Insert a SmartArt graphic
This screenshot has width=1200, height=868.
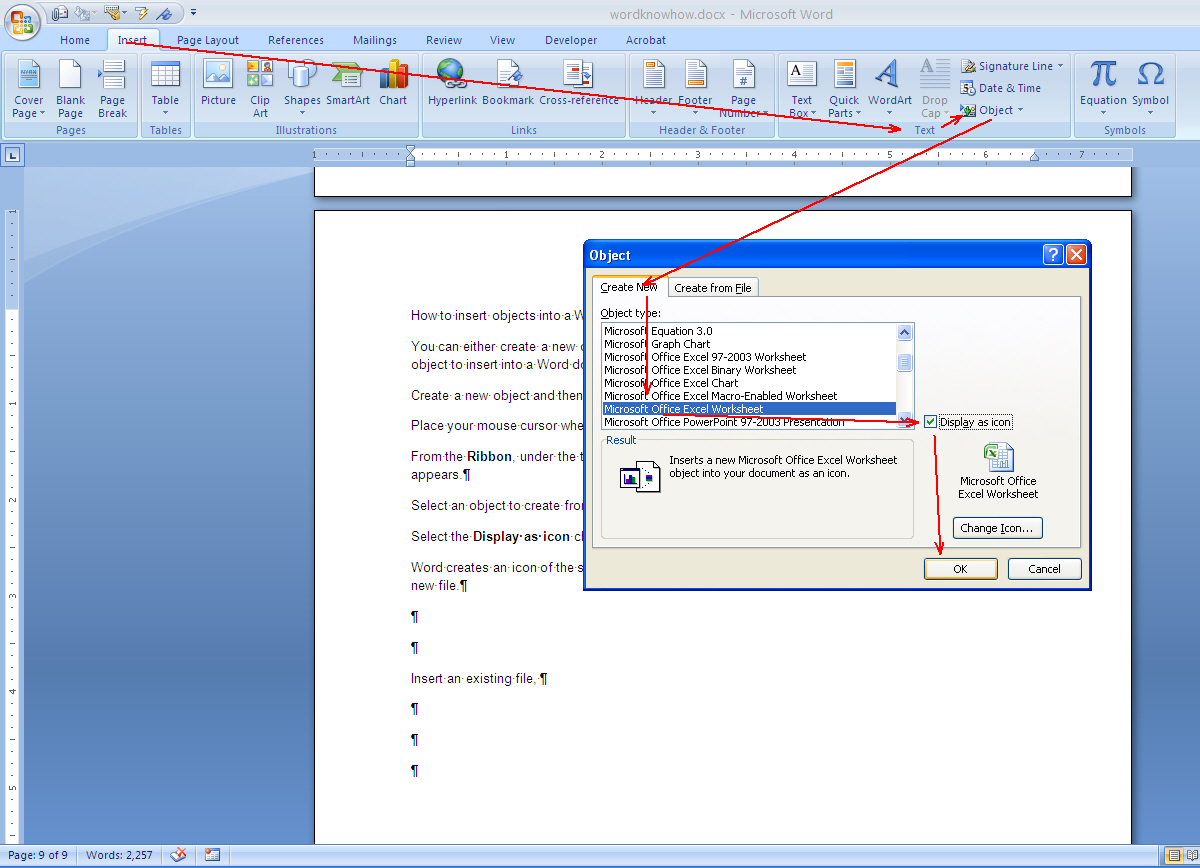tap(347, 83)
